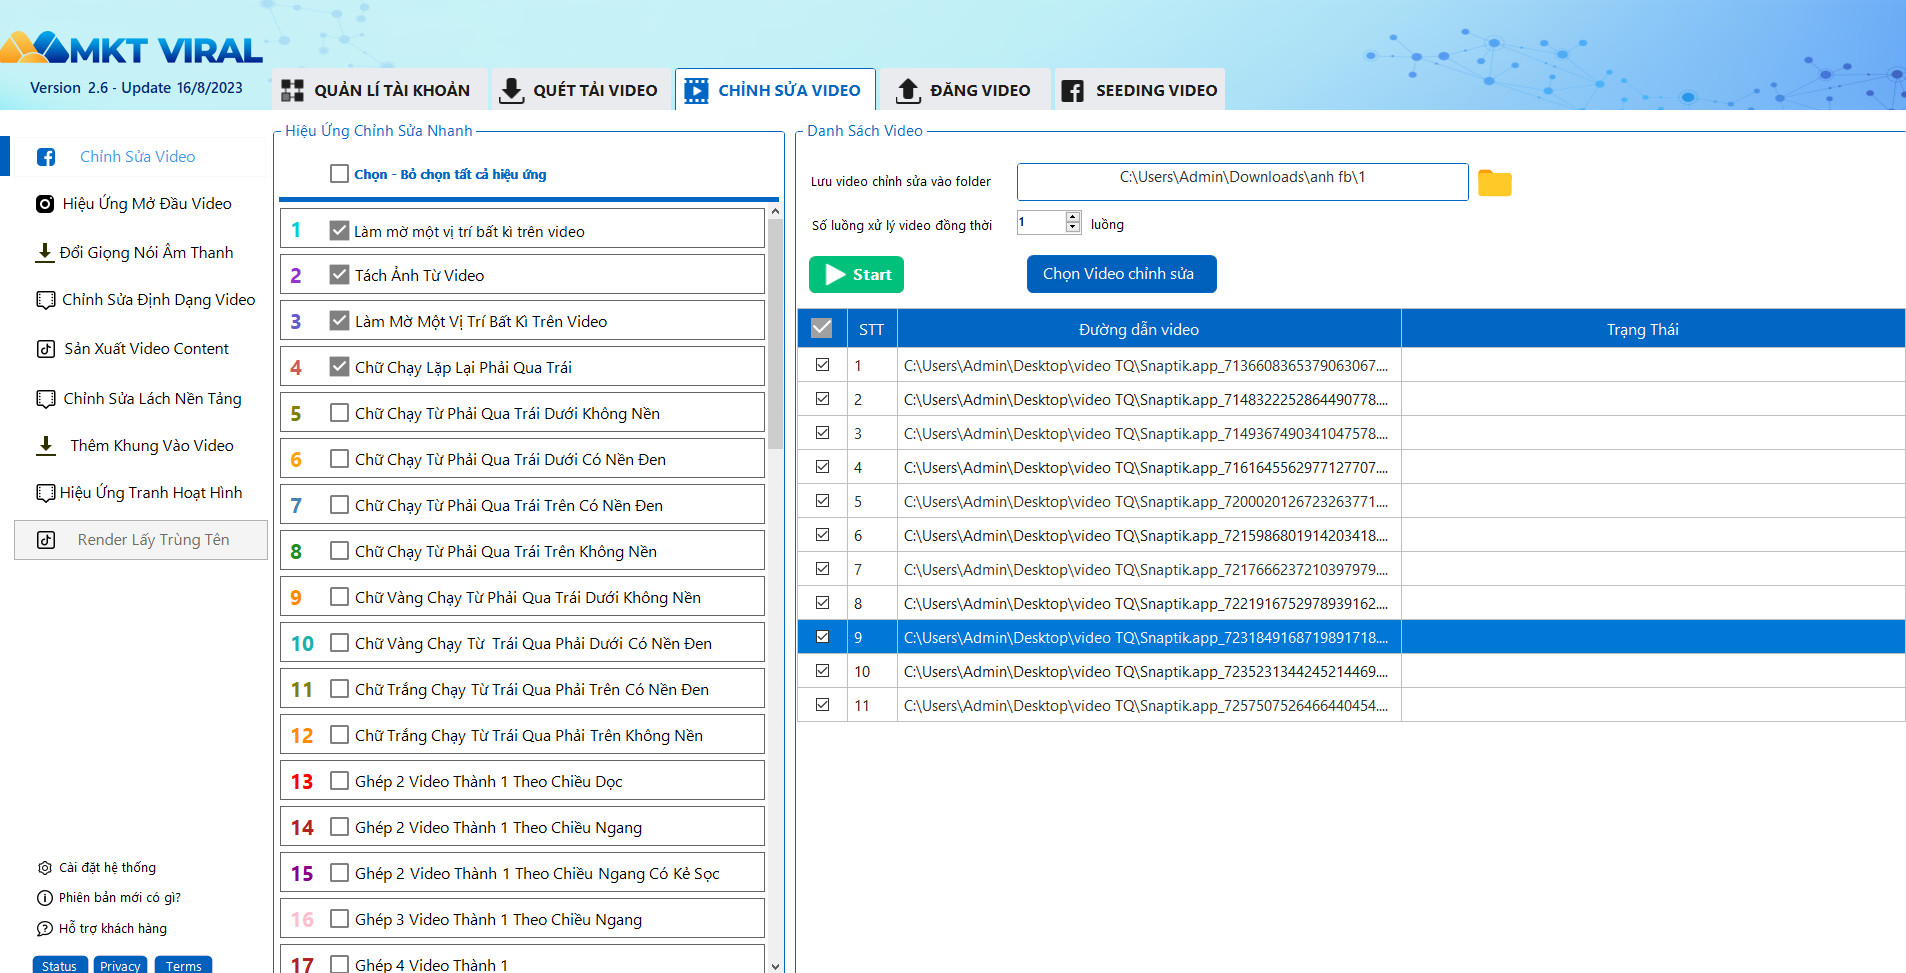Click the Quản Lí Tài Khoản grid icon

coord(292,91)
